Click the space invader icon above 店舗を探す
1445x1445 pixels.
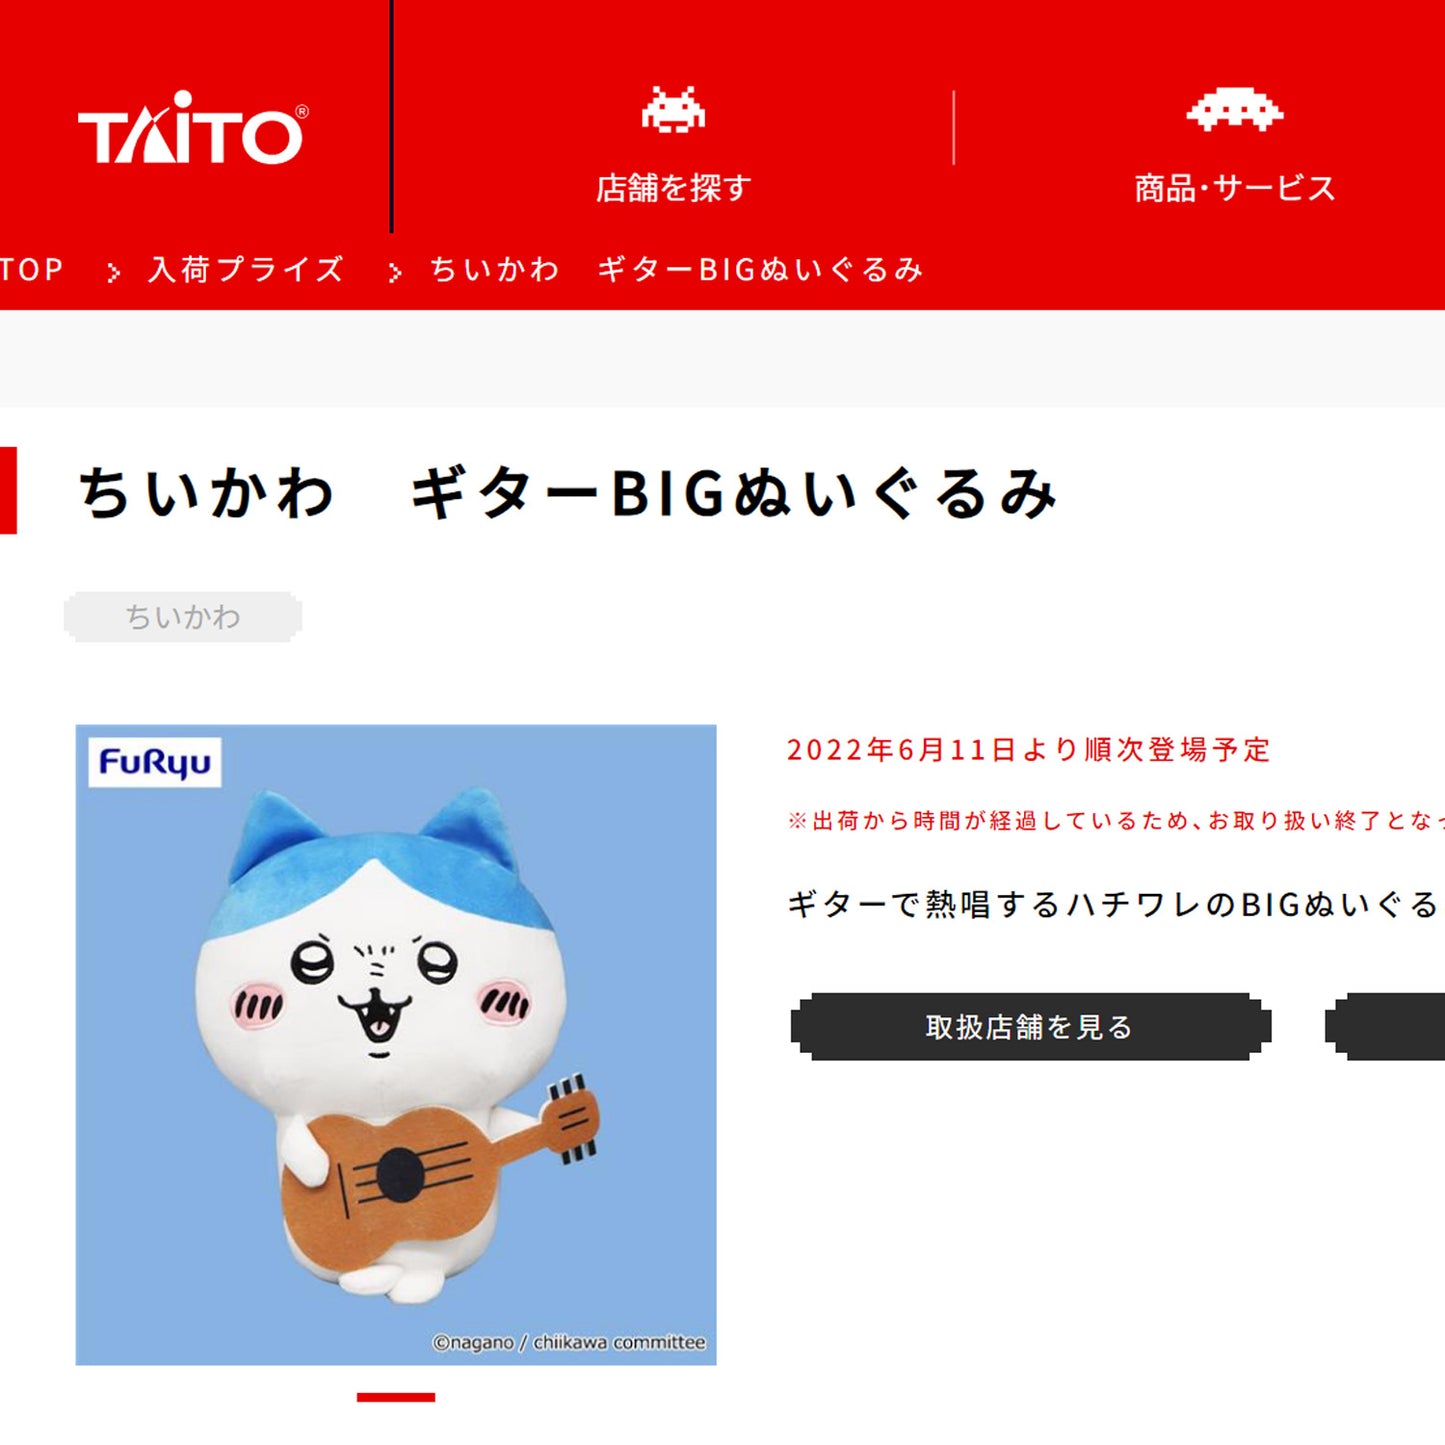click(673, 110)
